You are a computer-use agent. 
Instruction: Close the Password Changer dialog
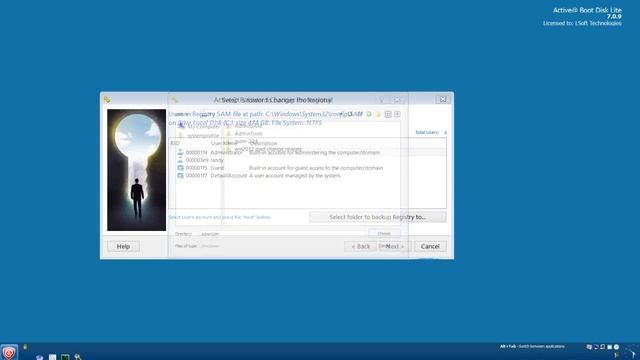(x=443, y=99)
